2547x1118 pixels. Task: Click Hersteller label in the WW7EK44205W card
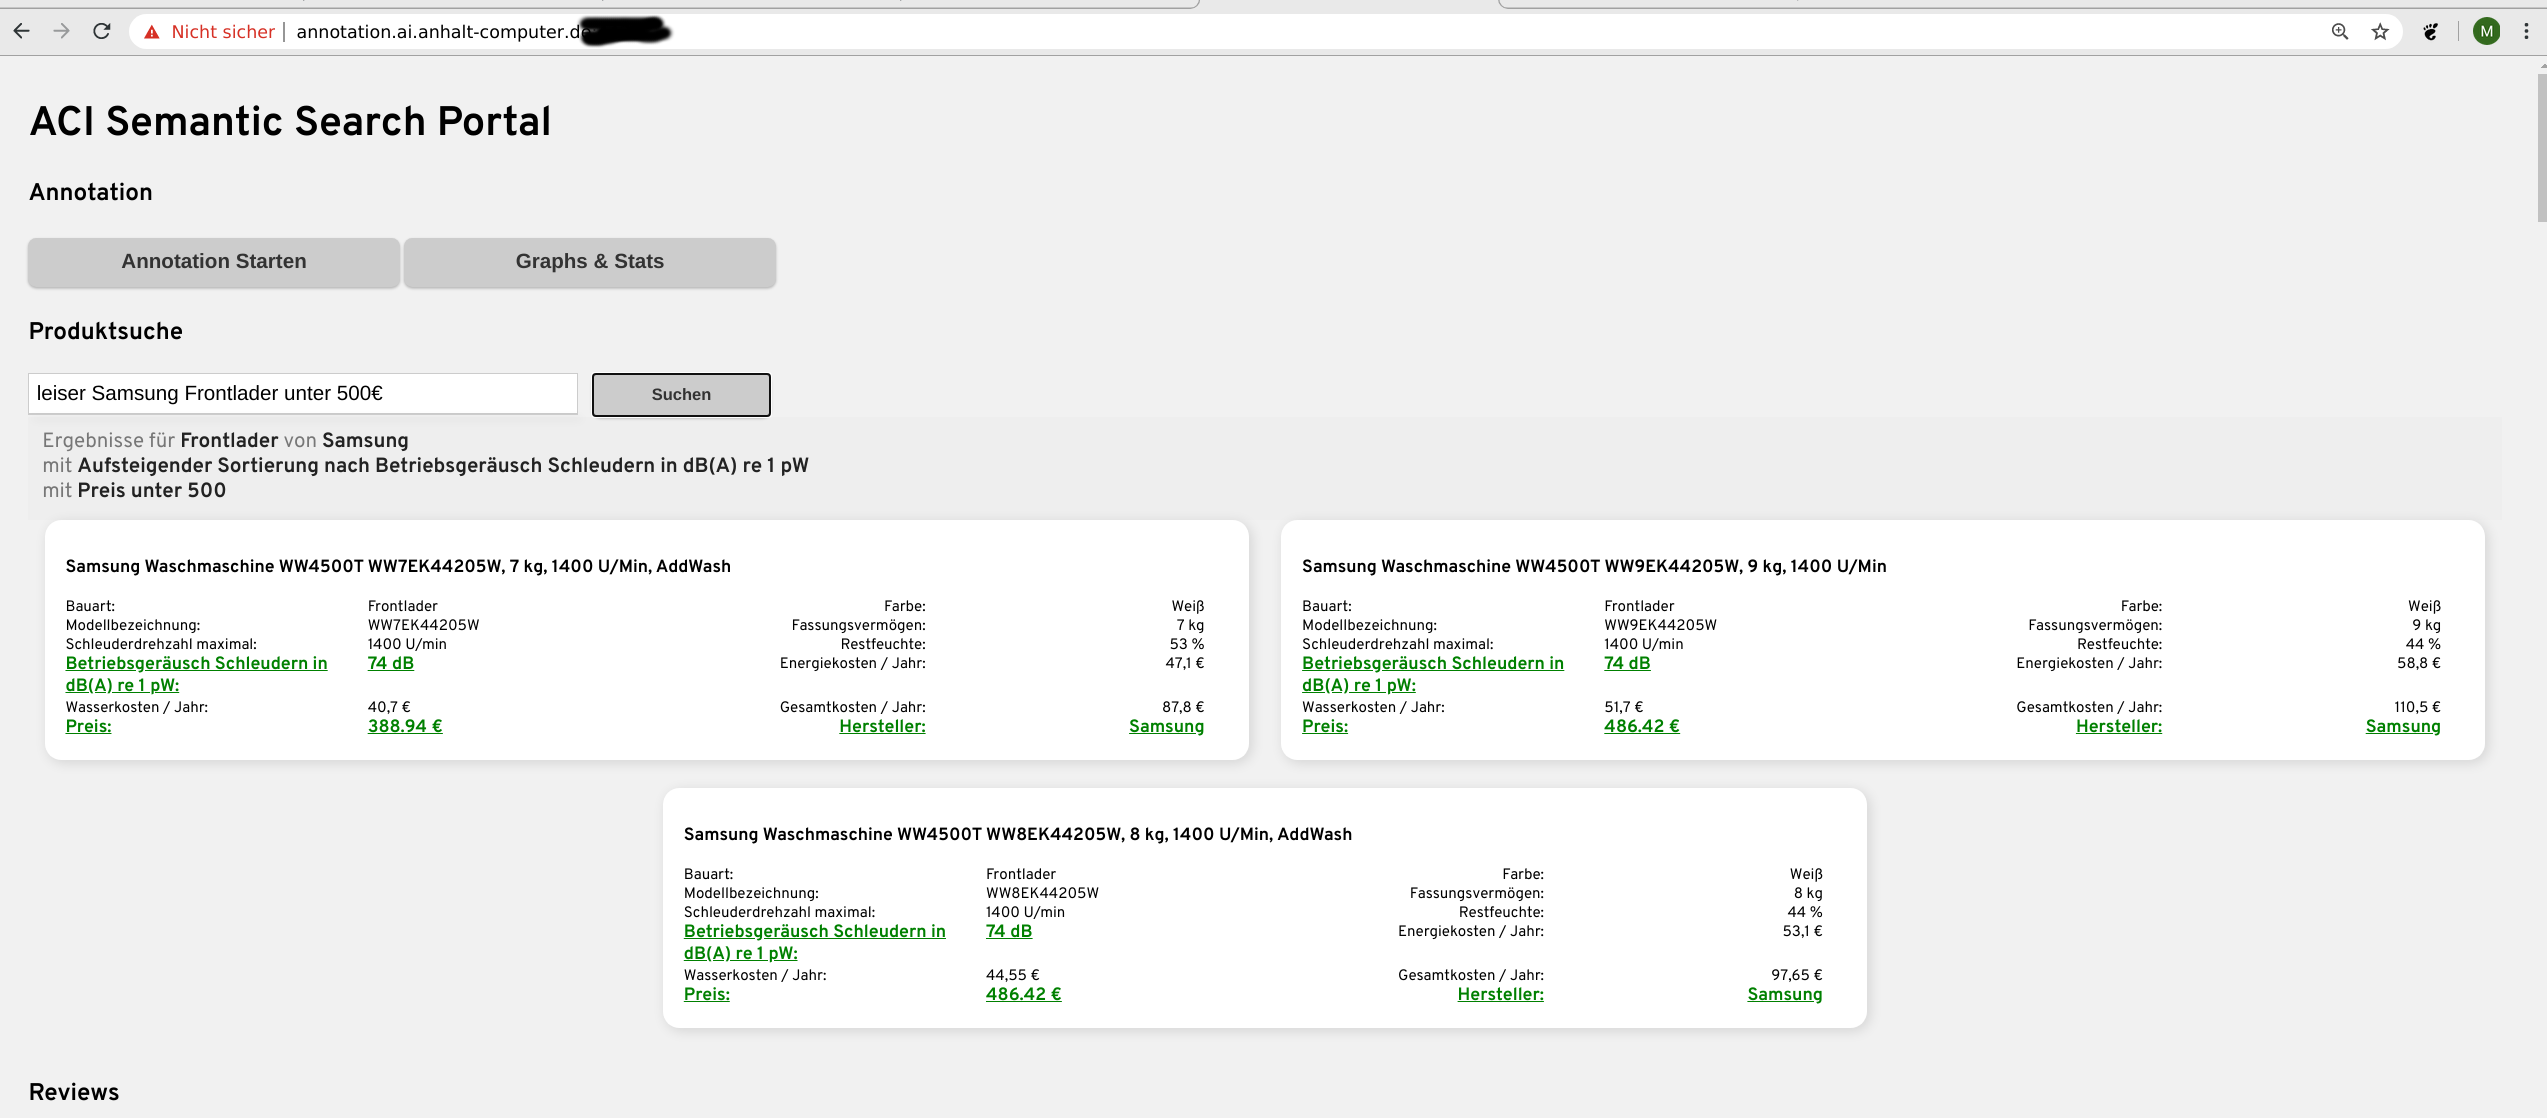(x=882, y=726)
